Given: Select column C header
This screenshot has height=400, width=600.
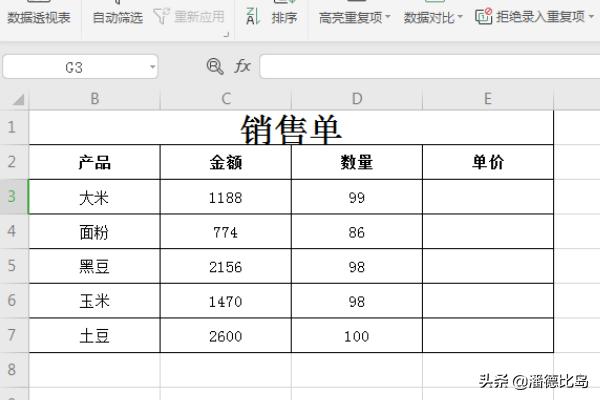Looking at the screenshot, I should tap(226, 98).
